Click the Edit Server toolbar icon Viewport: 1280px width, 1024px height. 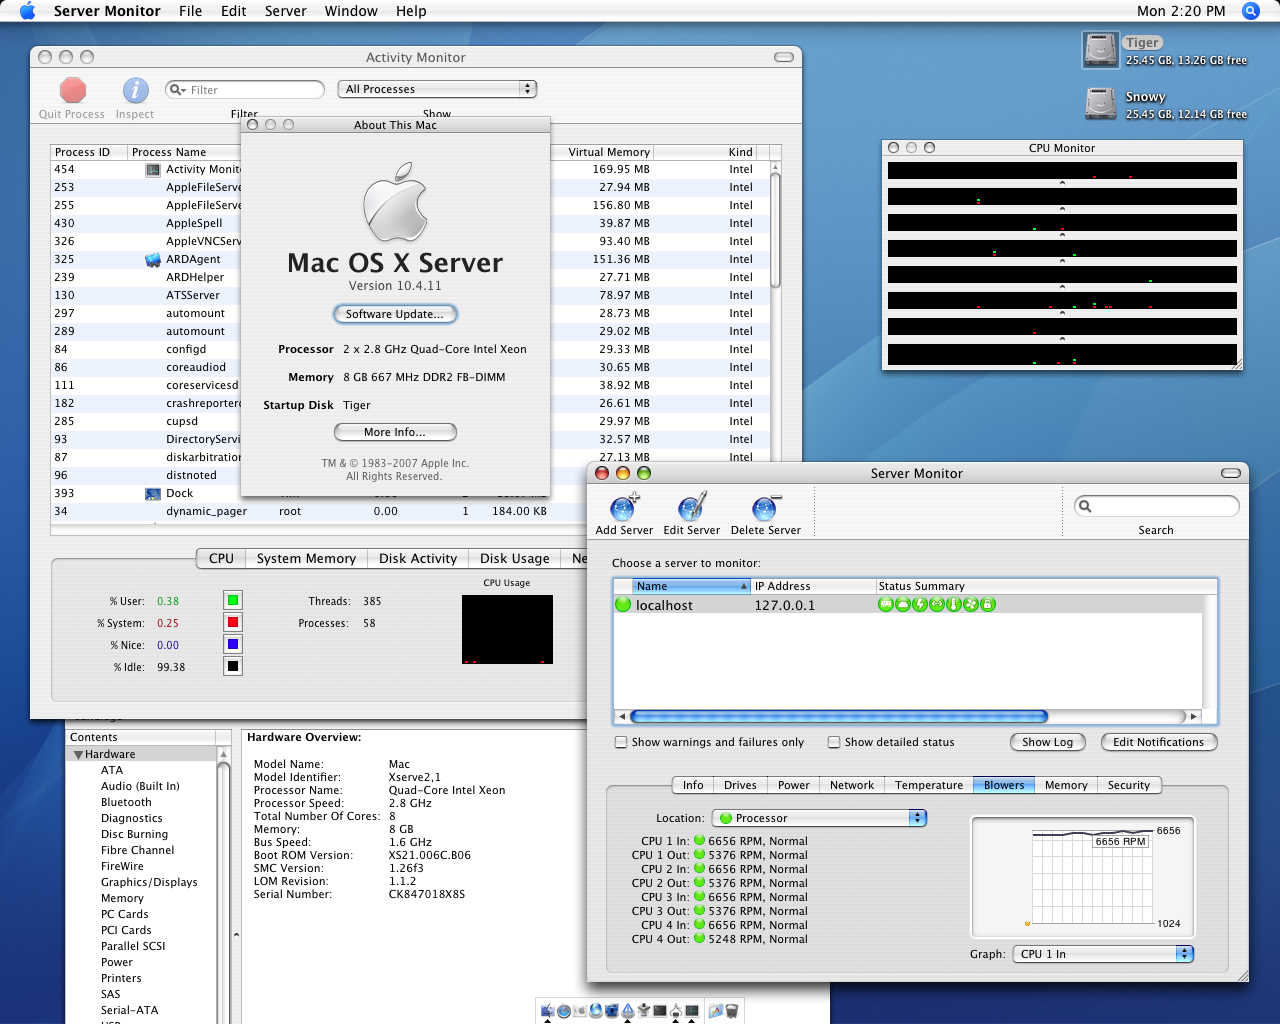692,507
